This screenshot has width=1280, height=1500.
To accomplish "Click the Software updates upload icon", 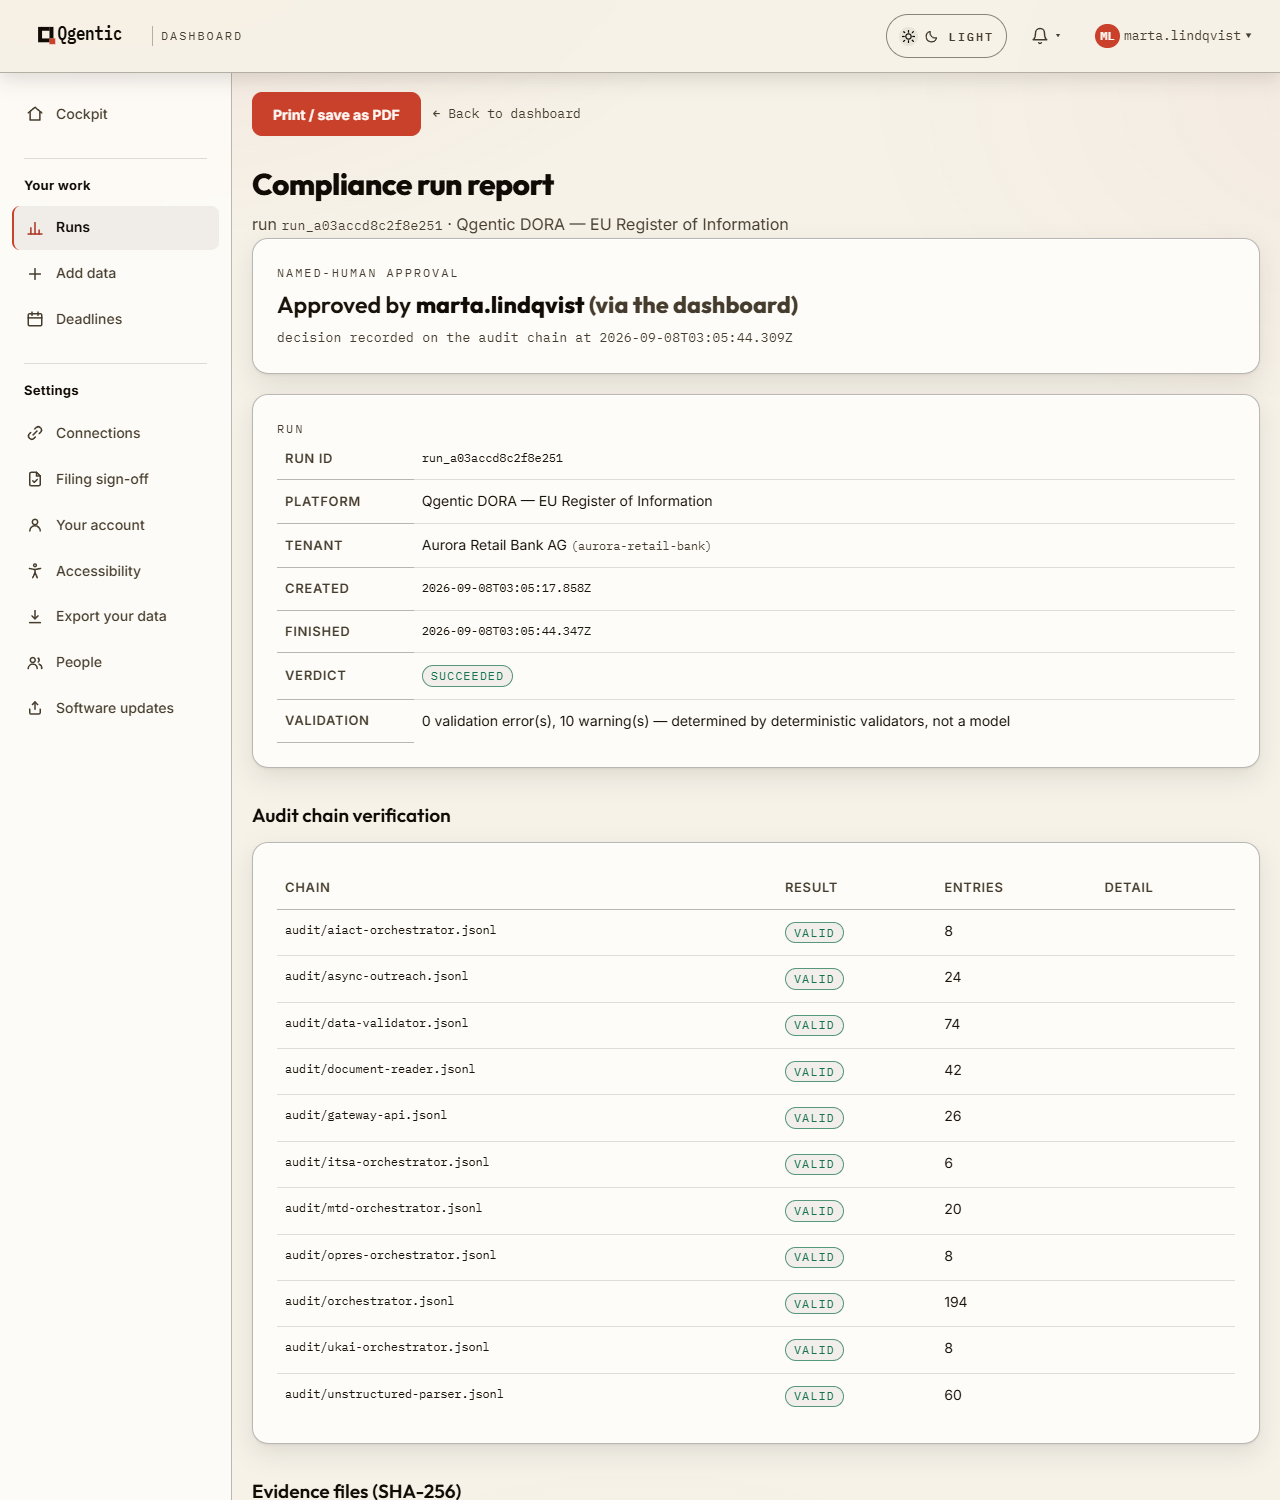I will tap(35, 708).
